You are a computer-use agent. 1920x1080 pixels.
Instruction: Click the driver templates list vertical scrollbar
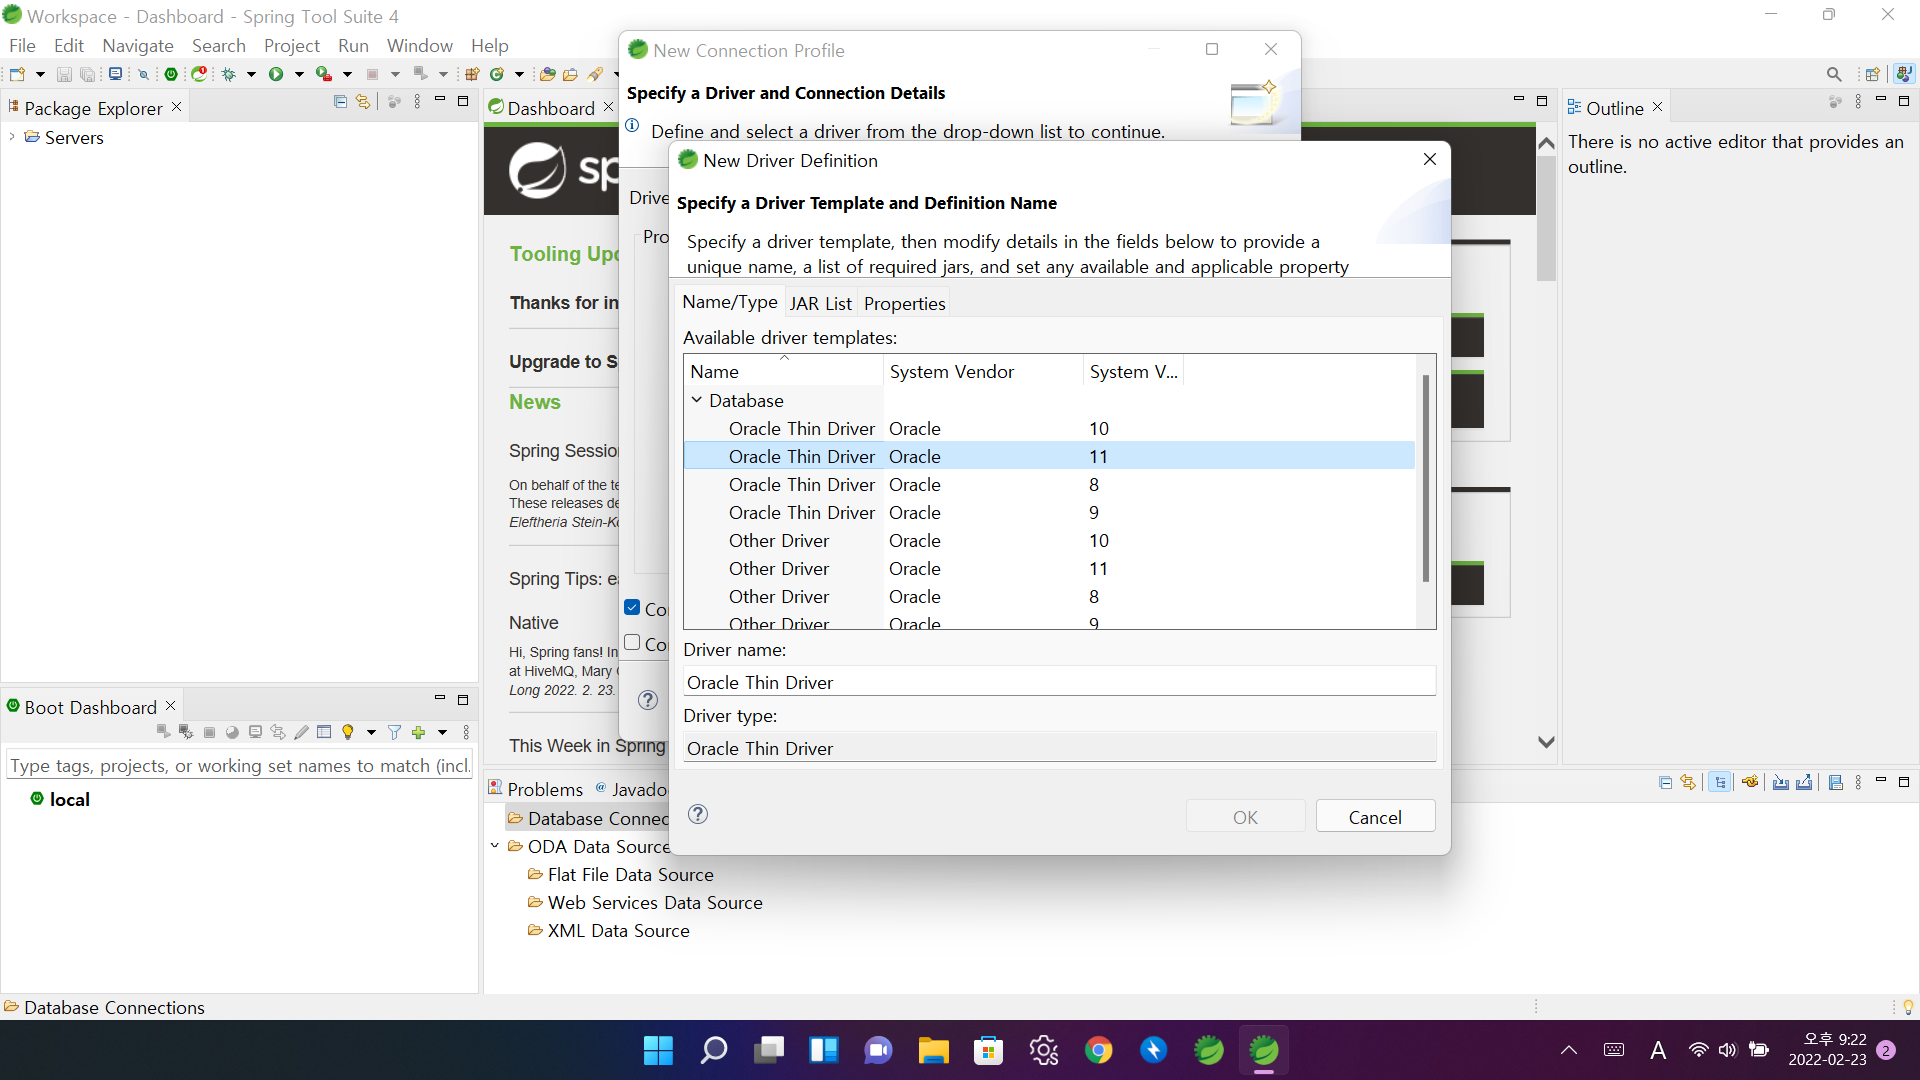tap(1425, 480)
